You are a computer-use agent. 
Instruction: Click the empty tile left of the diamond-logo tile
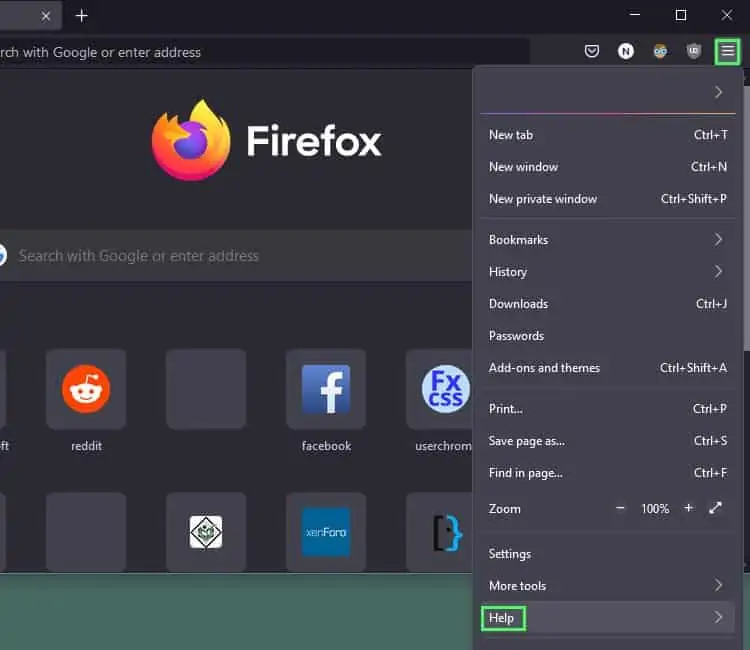(x=86, y=532)
